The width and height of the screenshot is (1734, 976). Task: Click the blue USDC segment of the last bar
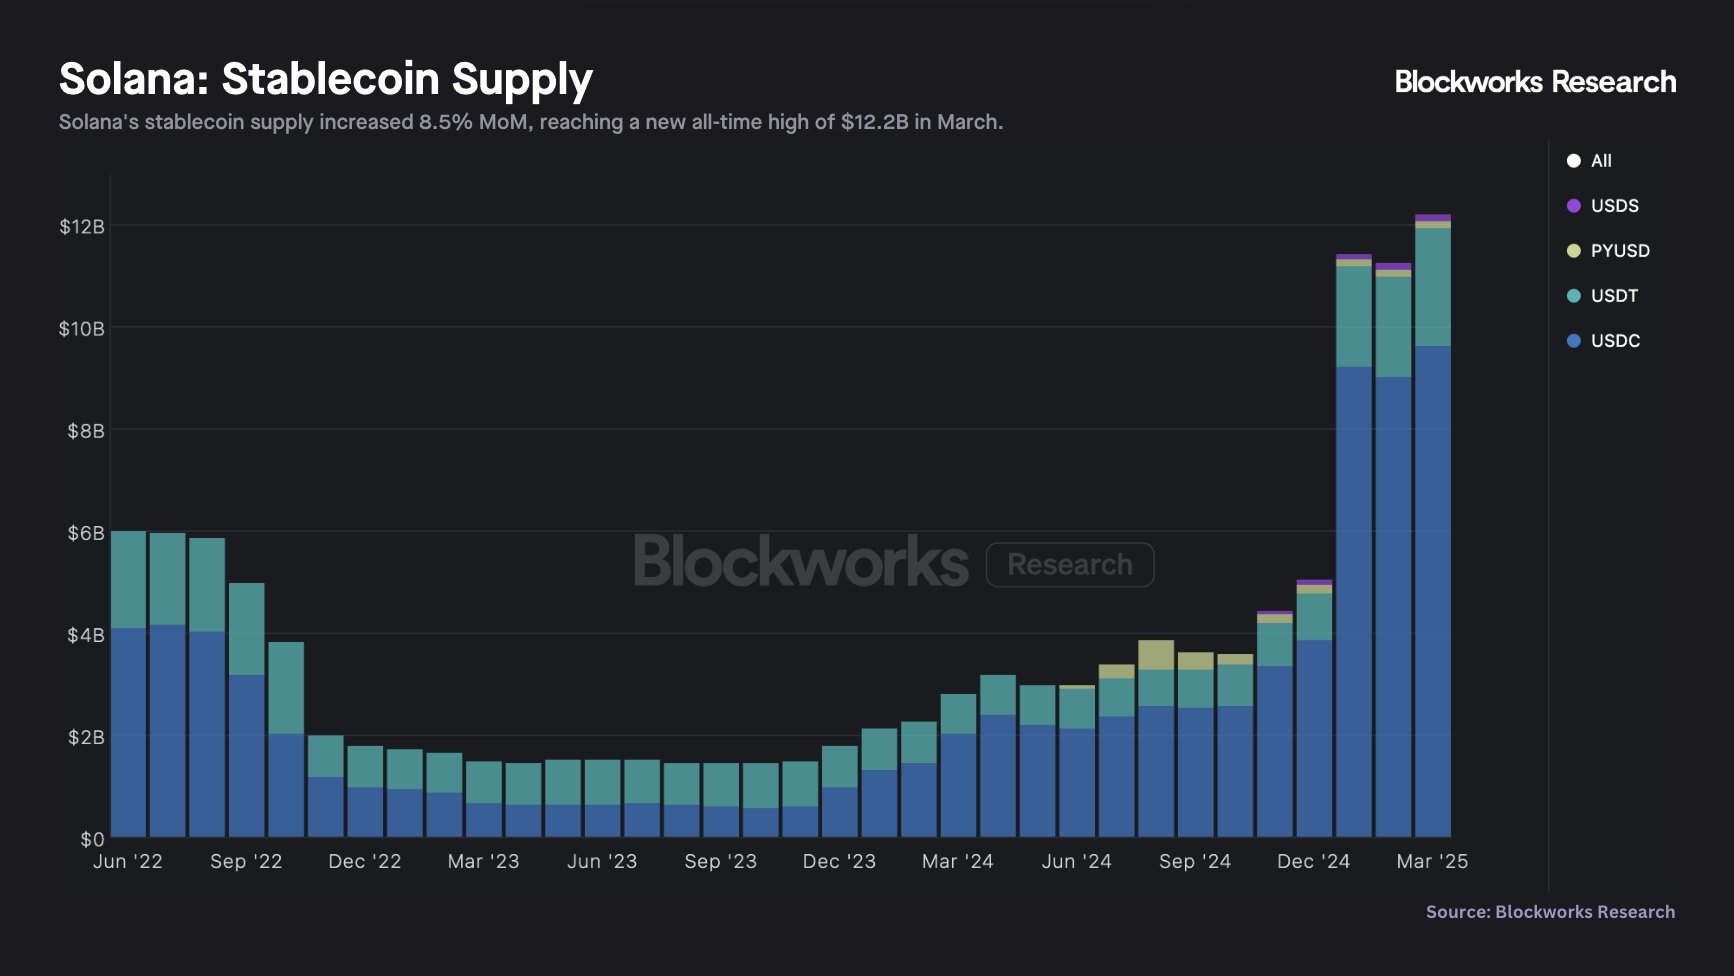(1432, 590)
